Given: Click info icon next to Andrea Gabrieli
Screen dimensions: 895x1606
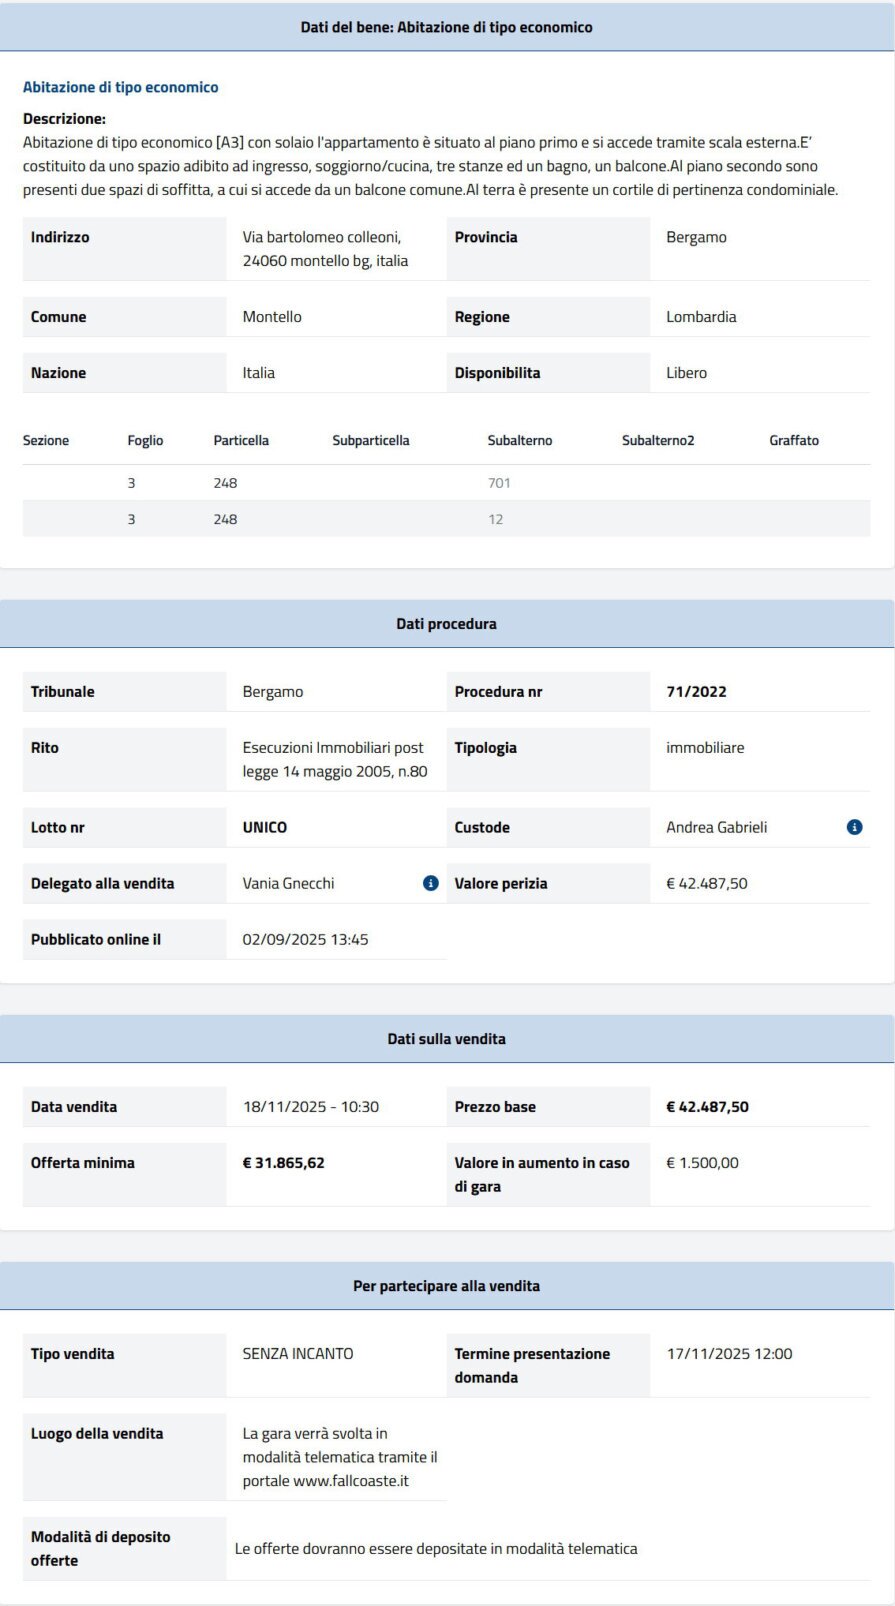Looking at the screenshot, I should [854, 827].
